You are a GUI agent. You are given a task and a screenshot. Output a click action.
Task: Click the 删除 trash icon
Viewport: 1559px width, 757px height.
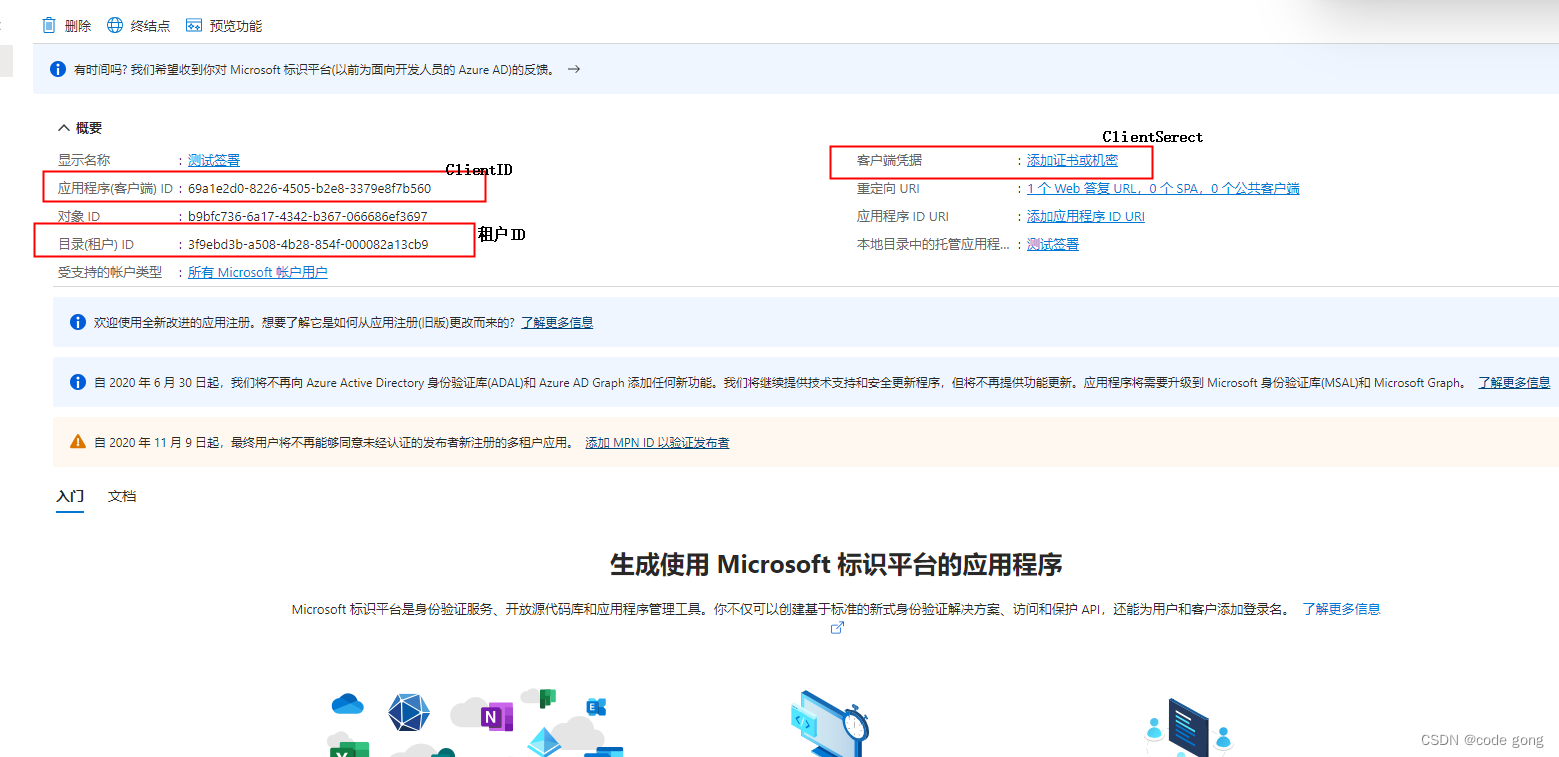click(x=49, y=25)
